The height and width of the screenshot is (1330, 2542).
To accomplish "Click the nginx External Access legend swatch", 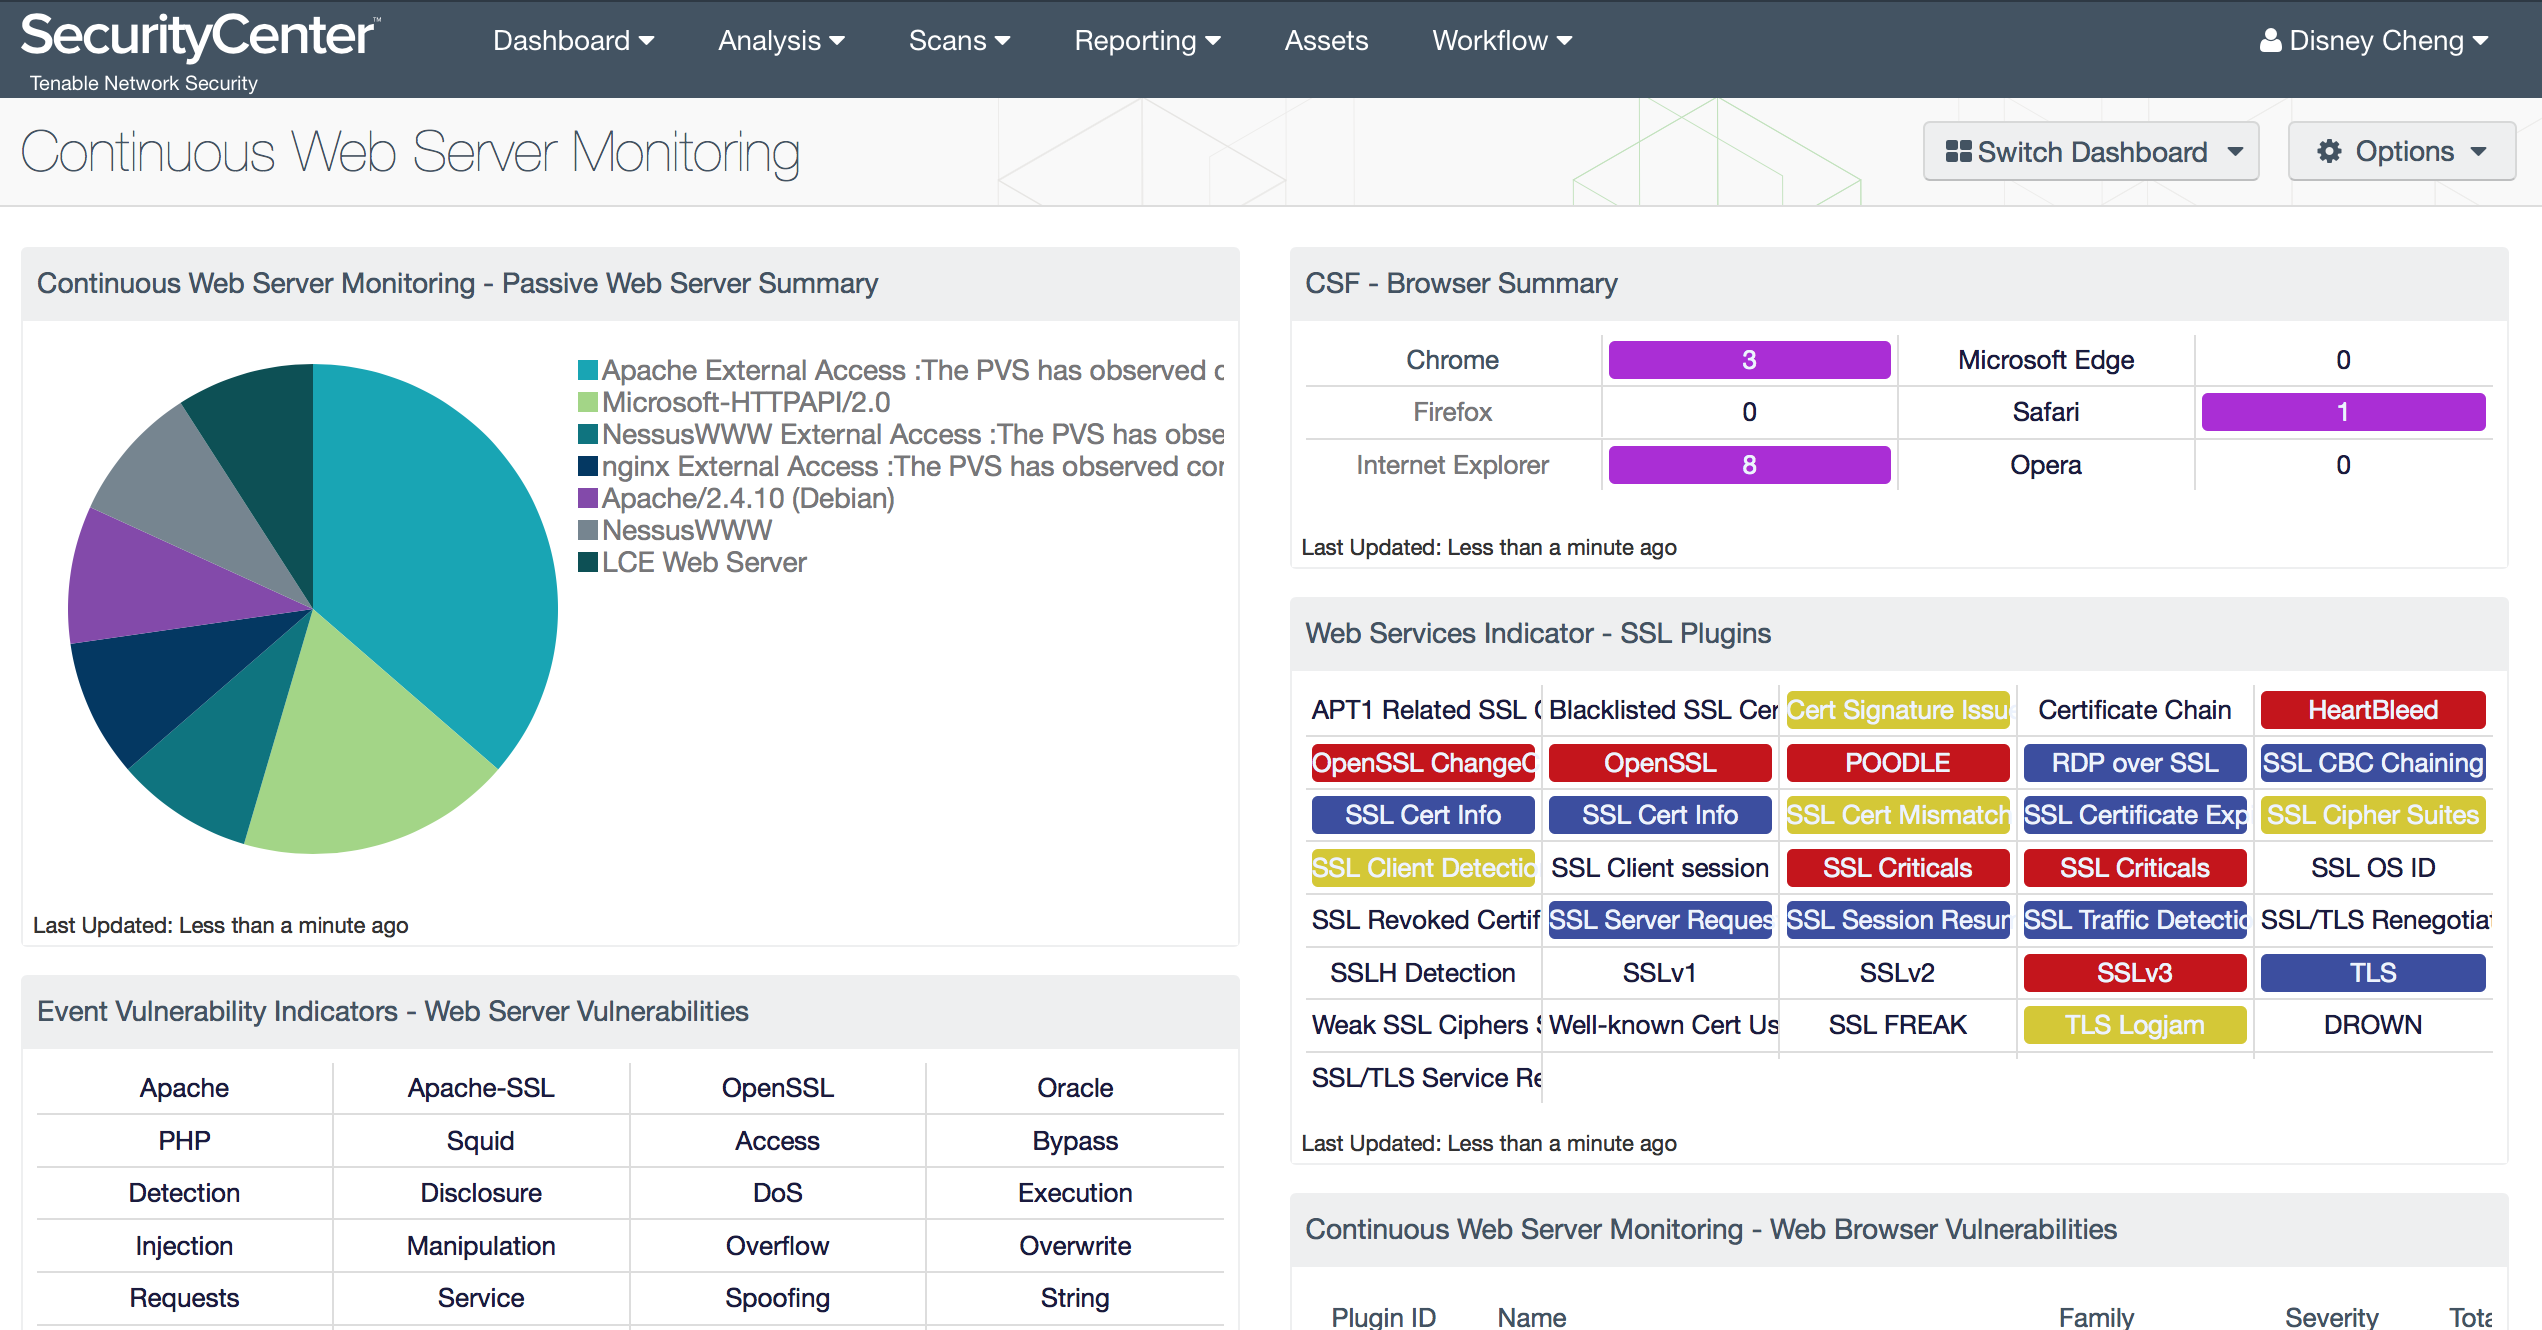I will point(588,466).
